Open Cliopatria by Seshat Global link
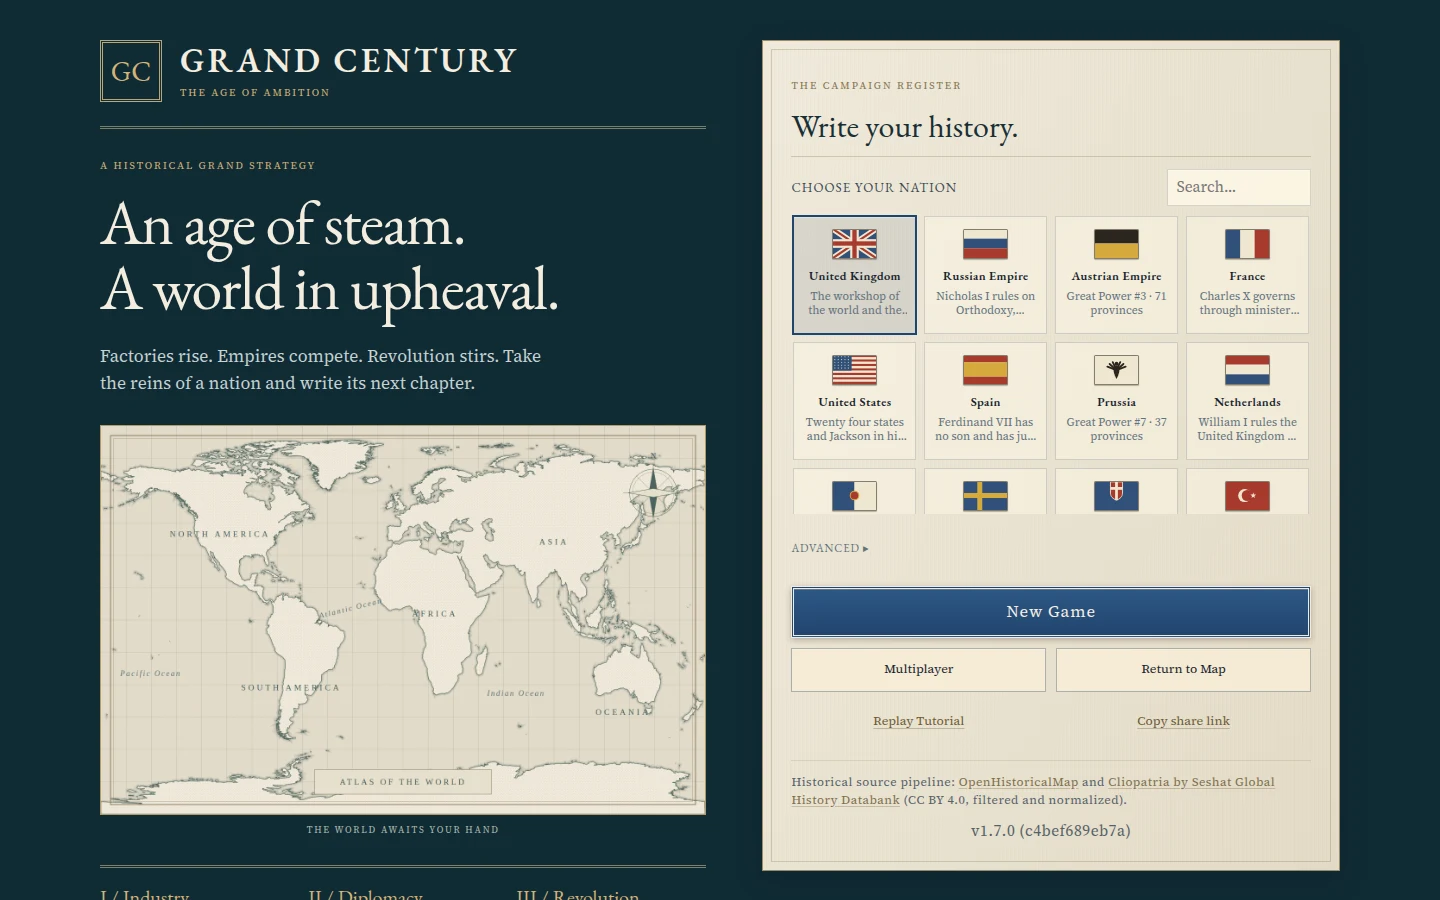This screenshot has width=1440, height=900. 1033,791
